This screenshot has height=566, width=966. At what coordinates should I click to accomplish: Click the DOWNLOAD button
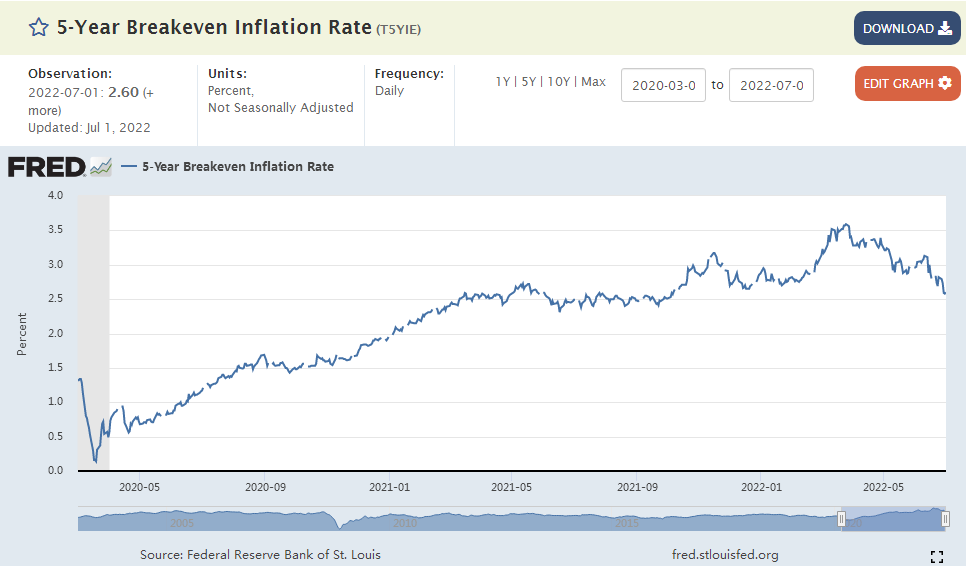pos(907,28)
